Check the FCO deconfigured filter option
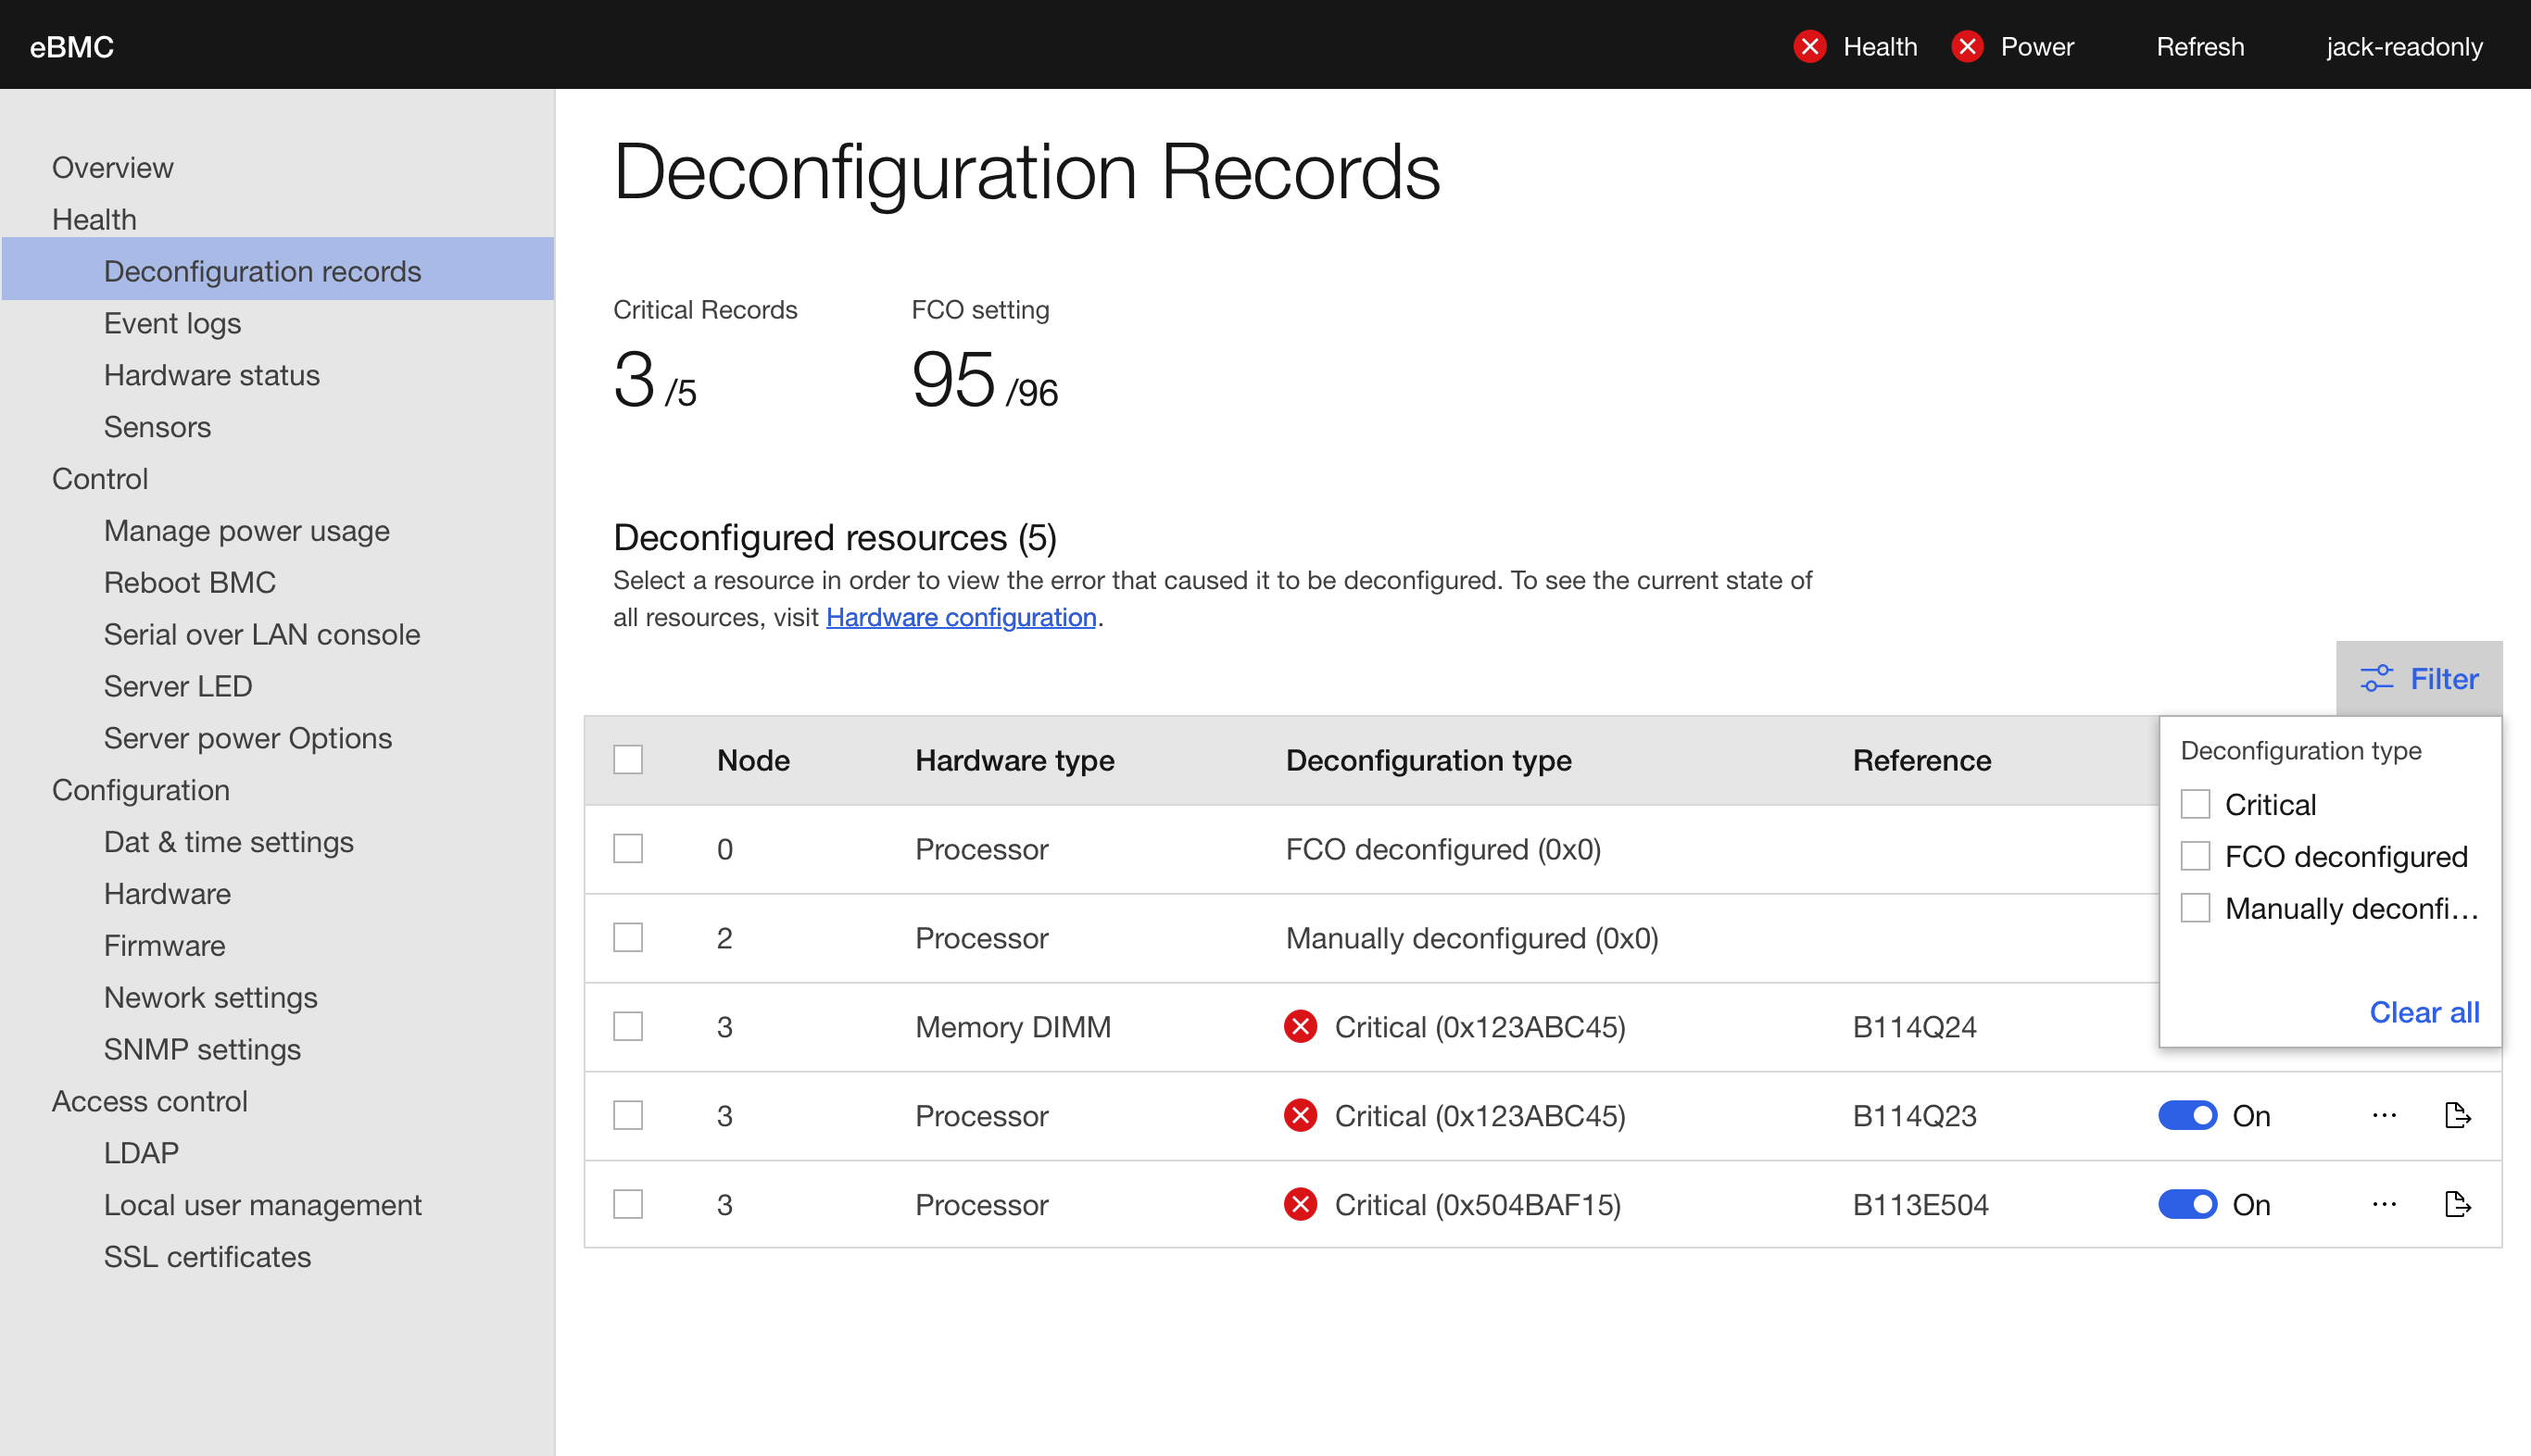Image resolution: width=2531 pixels, height=1456 pixels. [2196, 855]
